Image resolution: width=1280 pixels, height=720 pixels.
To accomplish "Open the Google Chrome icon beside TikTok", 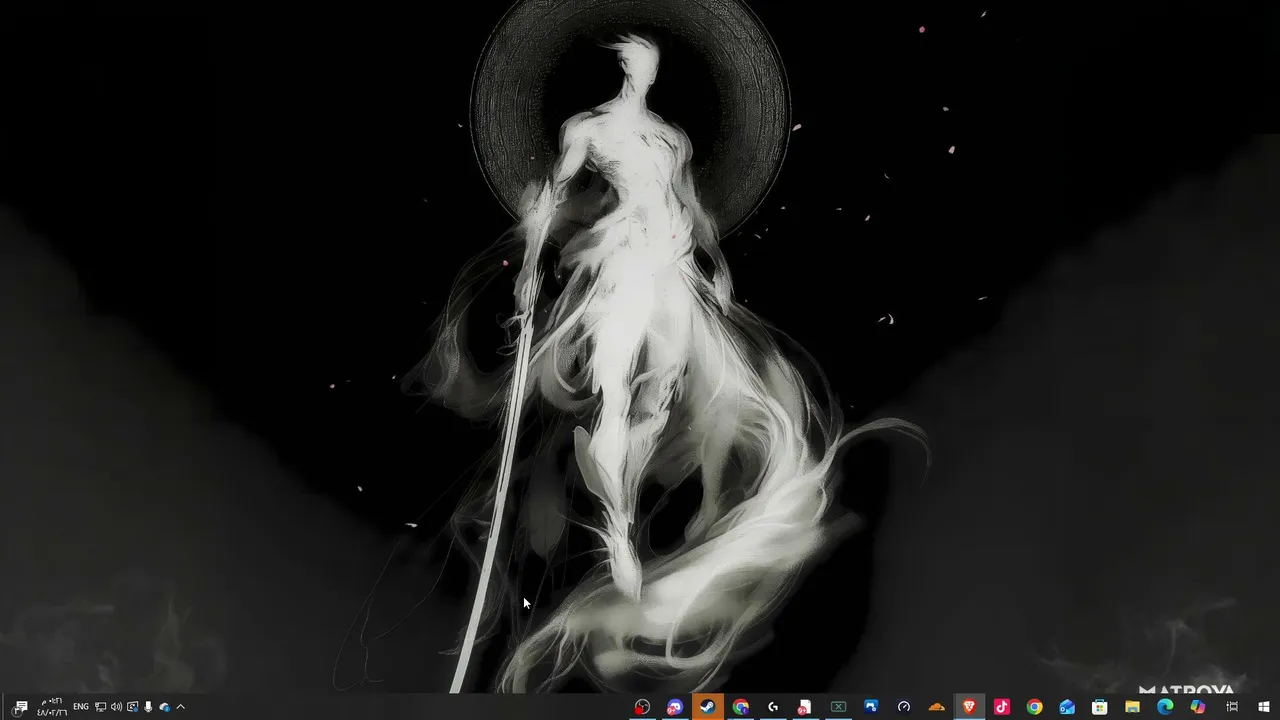I will click(x=1034, y=707).
